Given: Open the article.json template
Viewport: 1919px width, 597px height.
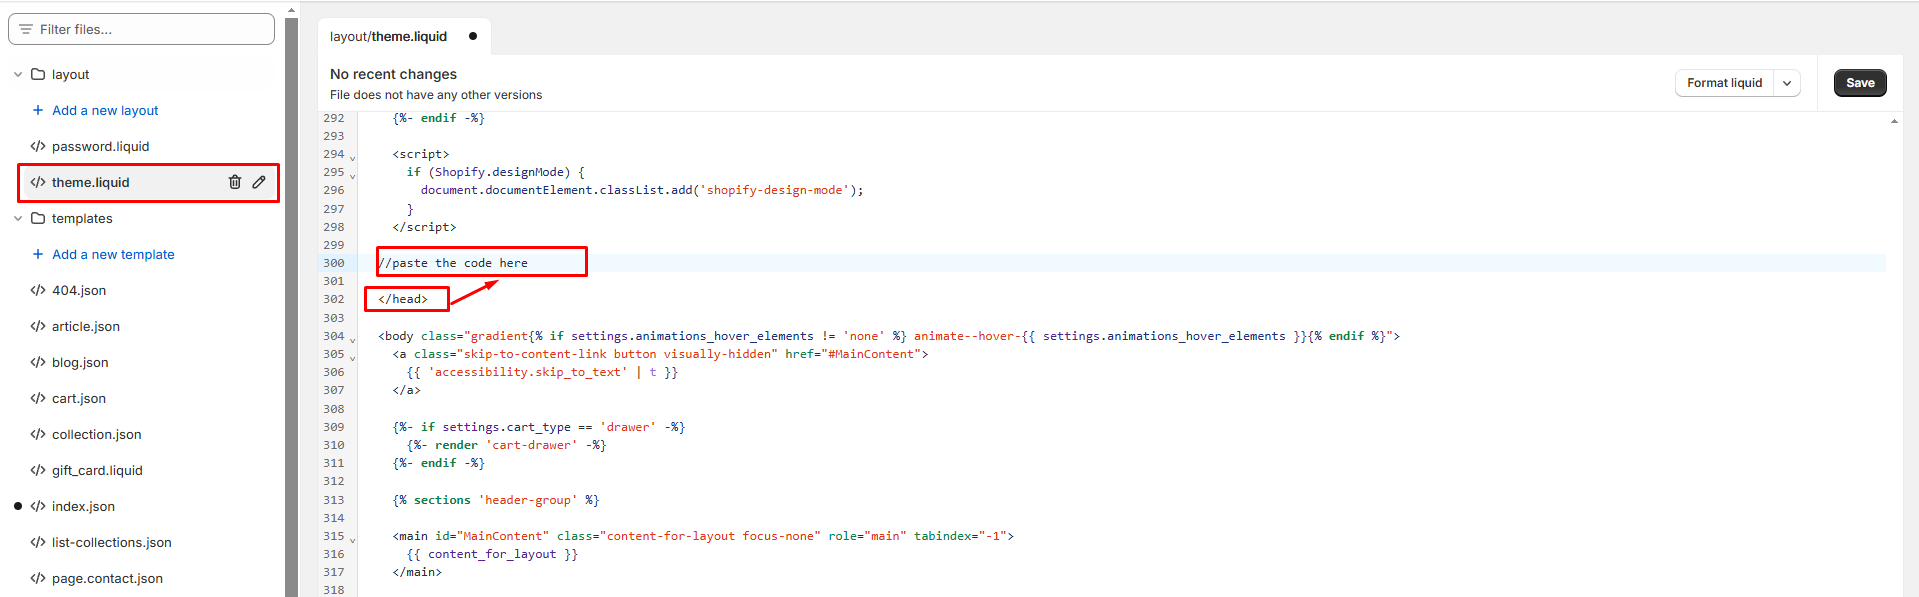Looking at the screenshot, I should coord(86,326).
